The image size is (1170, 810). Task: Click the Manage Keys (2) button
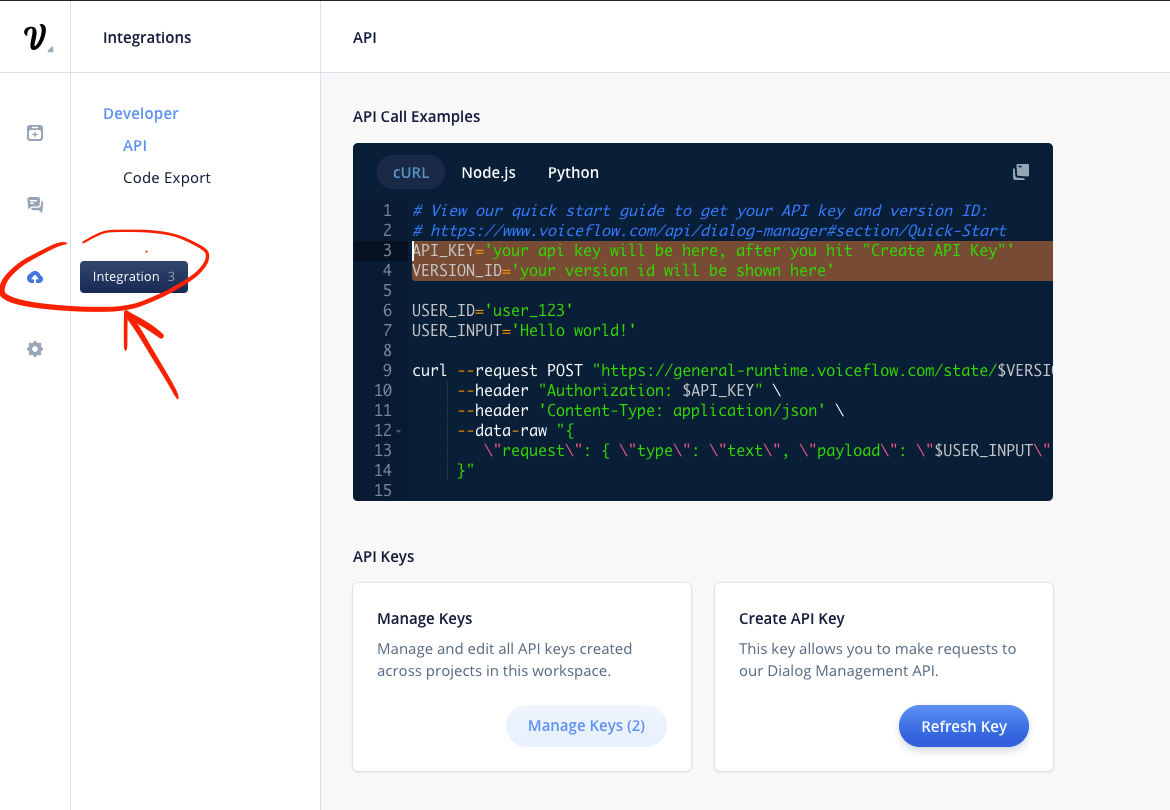point(586,726)
